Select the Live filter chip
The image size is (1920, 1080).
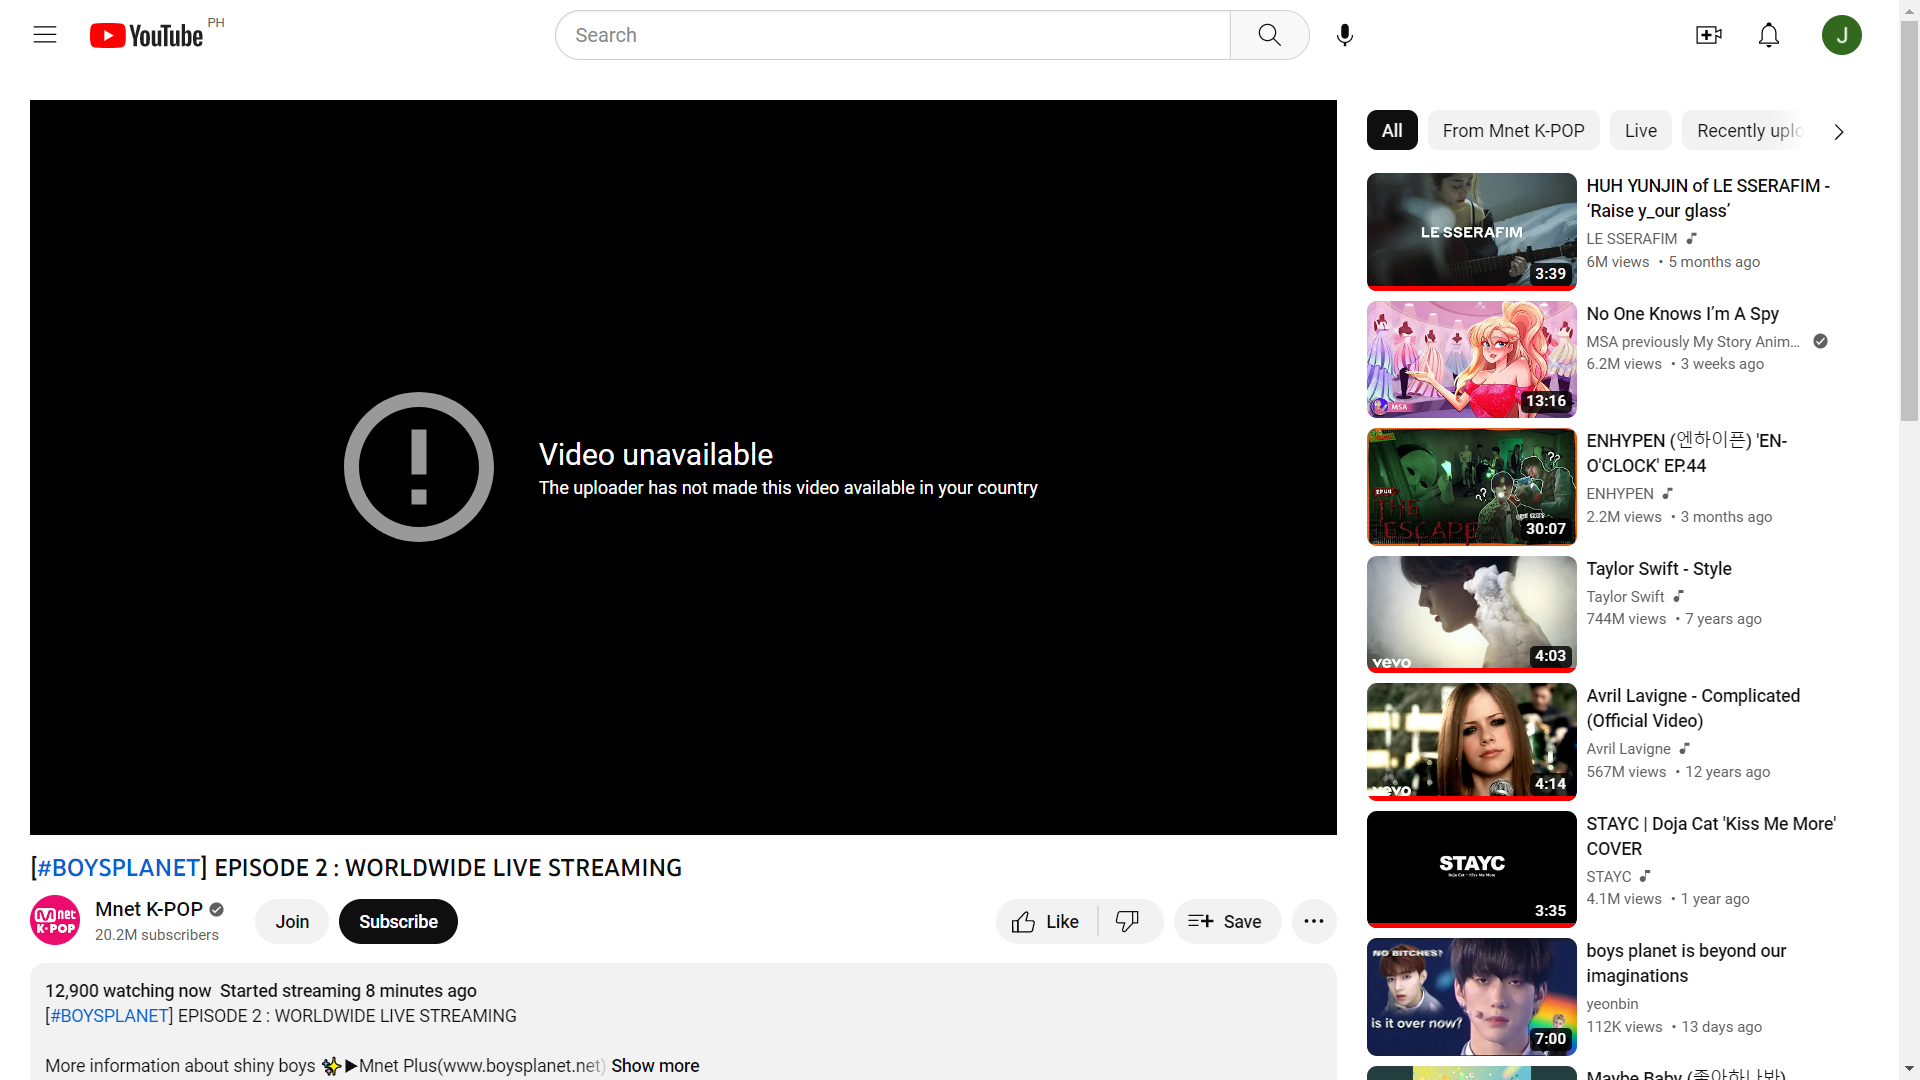(1640, 131)
